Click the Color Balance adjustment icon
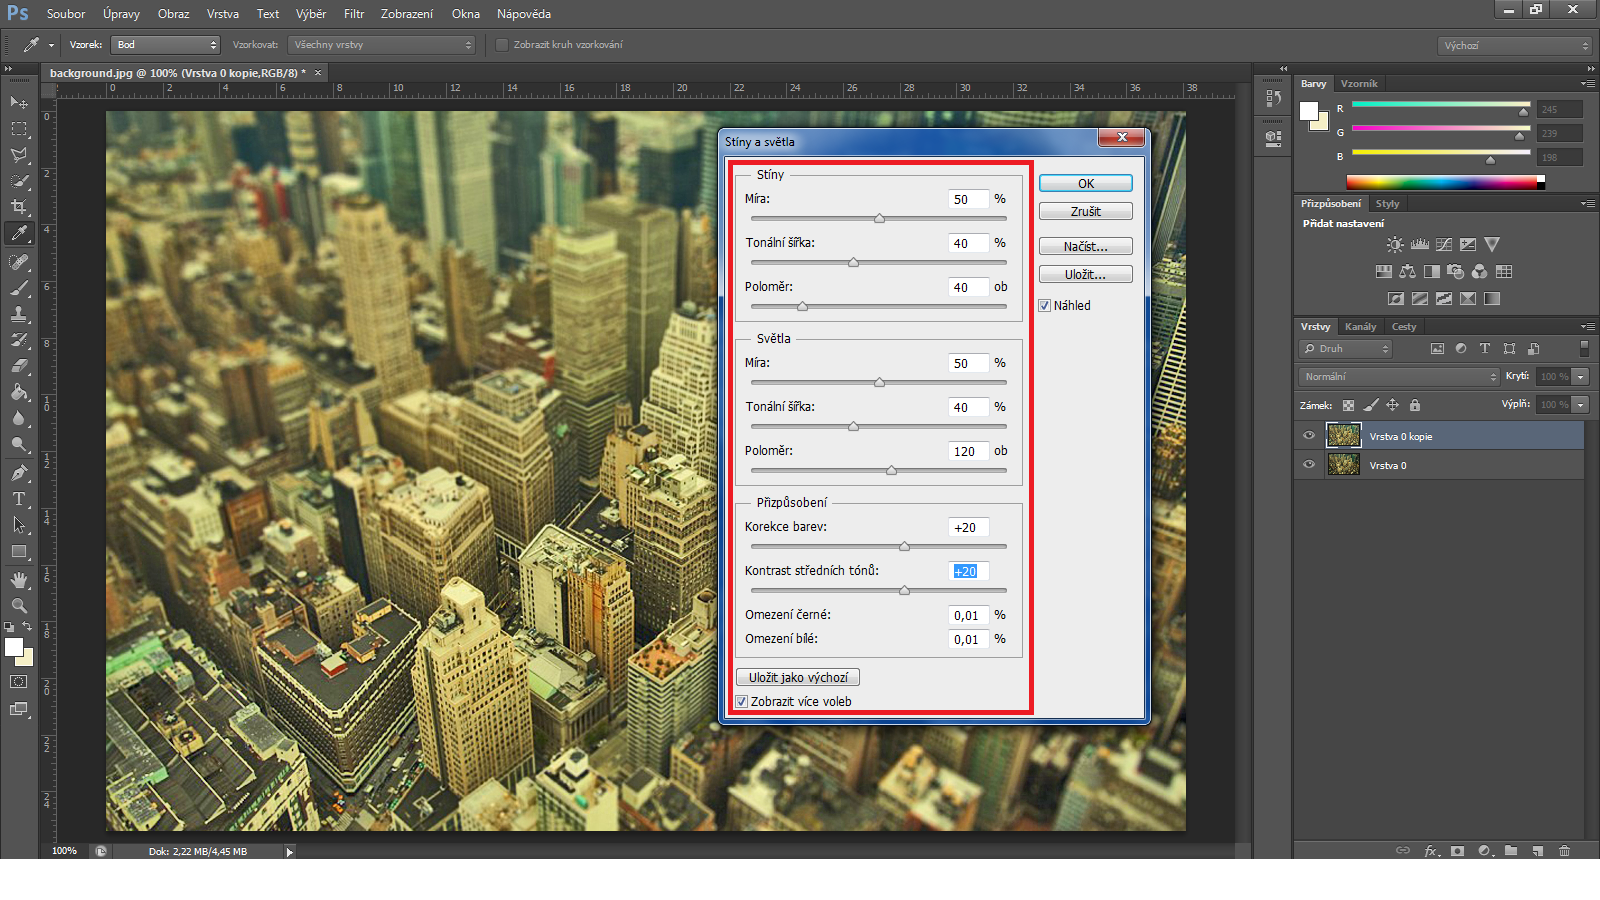The height and width of the screenshot is (900, 1600). pos(1408,271)
